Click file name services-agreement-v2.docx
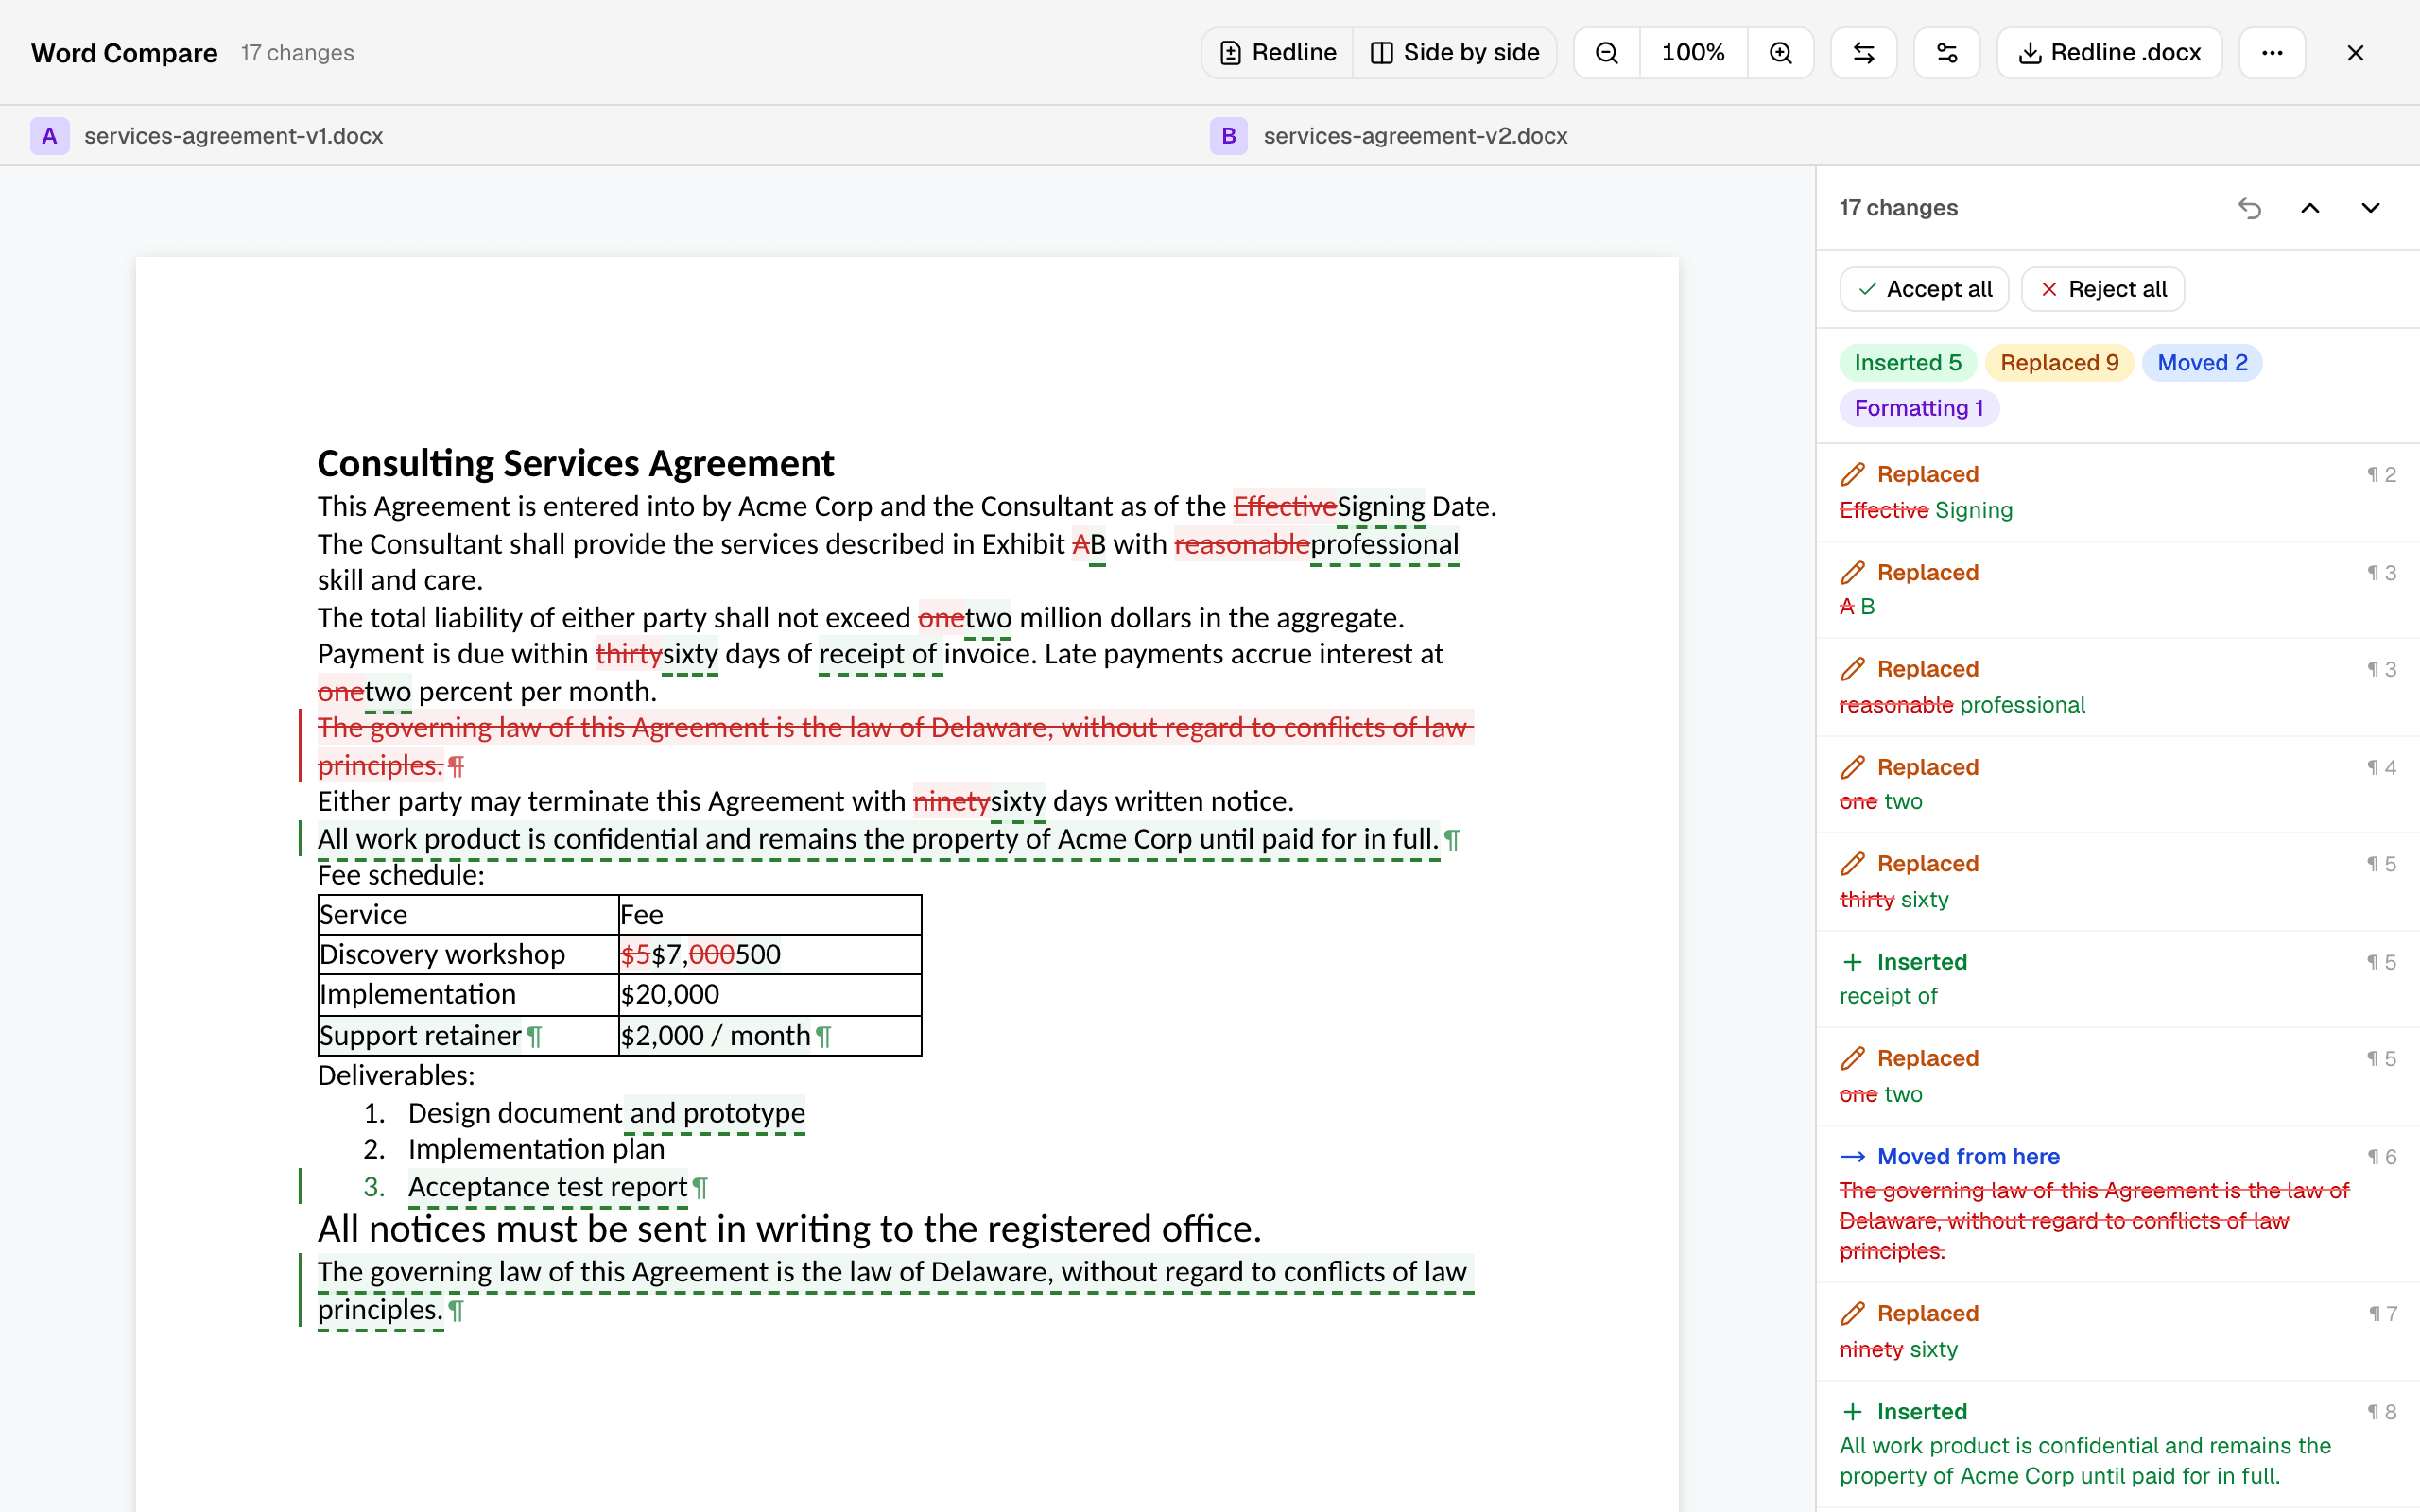This screenshot has width=2420, height=1512. click(1415, 136)
